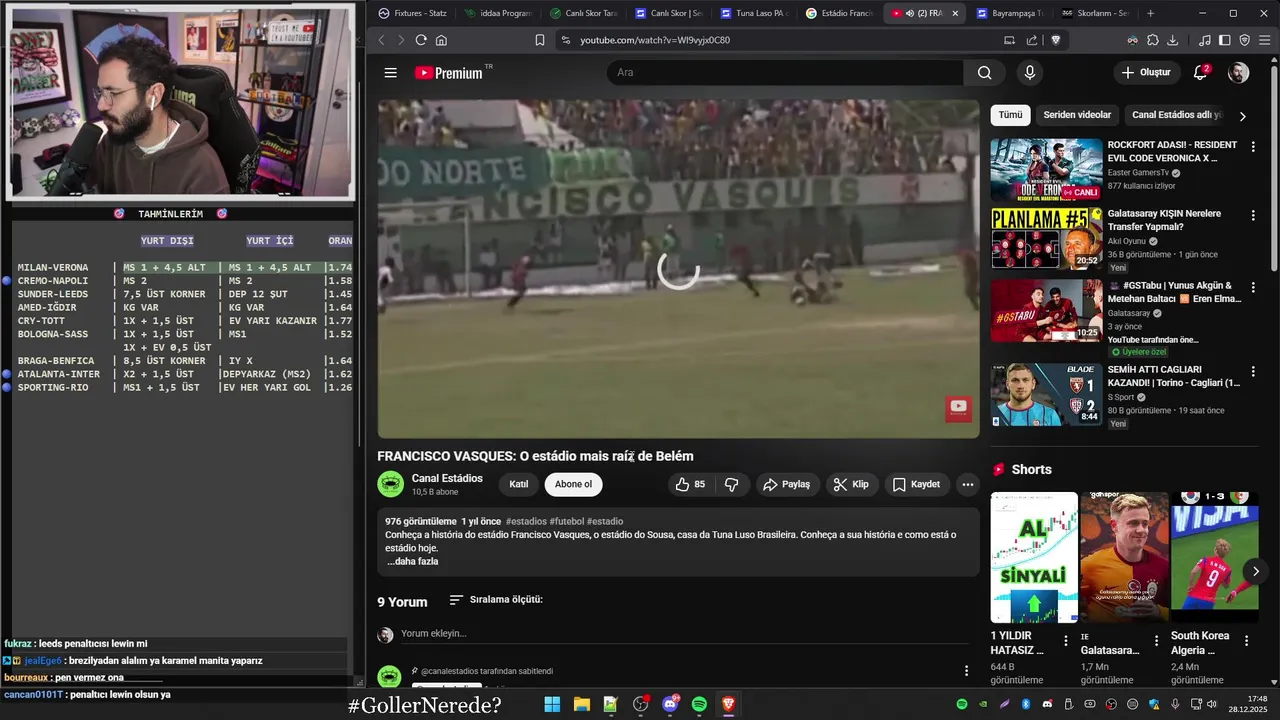The image size is (1280, 720).
Task: Switch to iddaa Program tab
Action: point(499,13)
